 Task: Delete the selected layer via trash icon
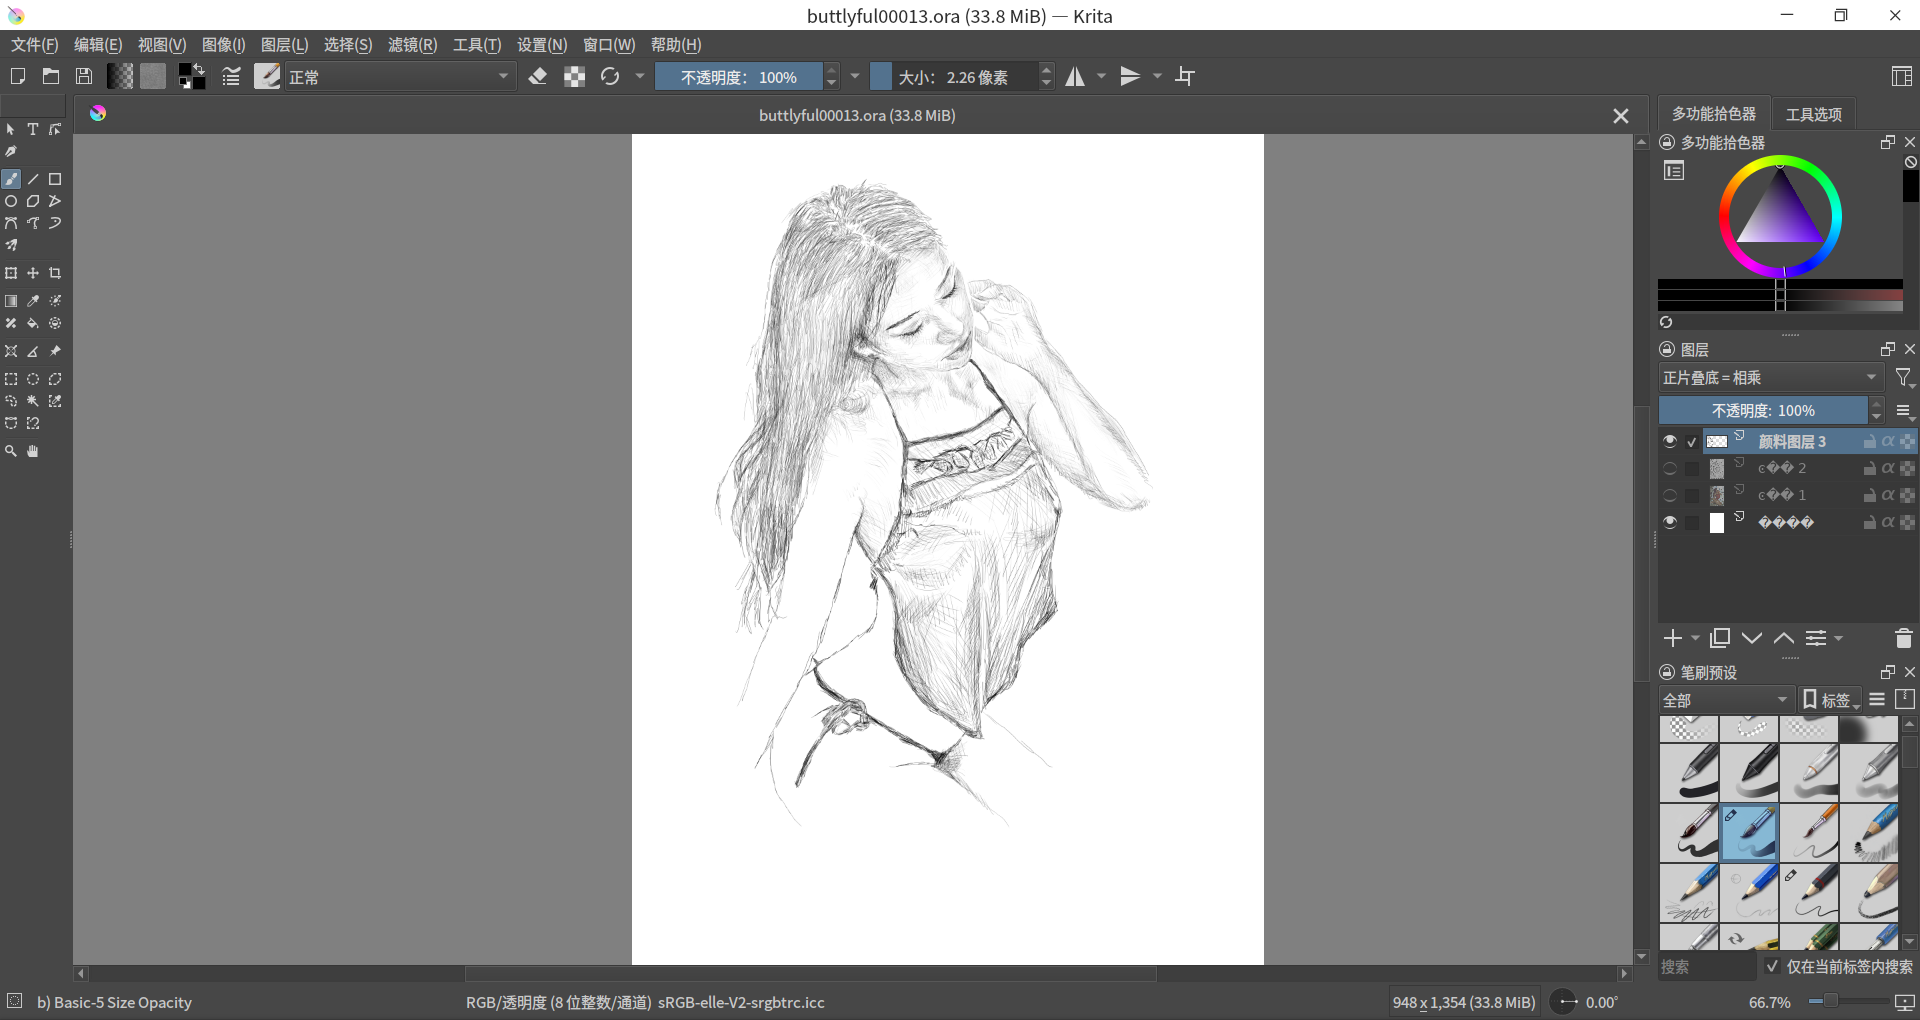(x=1903, y=638)
